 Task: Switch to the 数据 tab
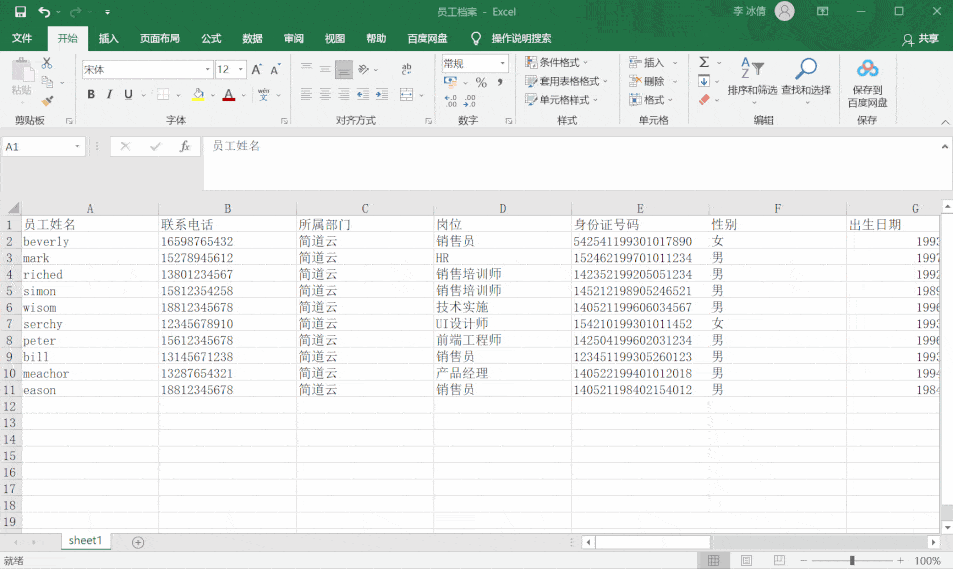252,38
